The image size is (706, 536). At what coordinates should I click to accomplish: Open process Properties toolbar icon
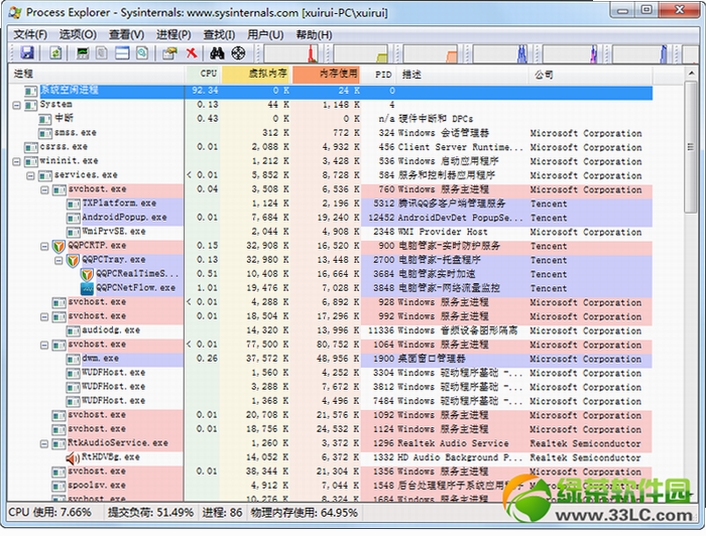pyautogui.click(x=170, y=53)
